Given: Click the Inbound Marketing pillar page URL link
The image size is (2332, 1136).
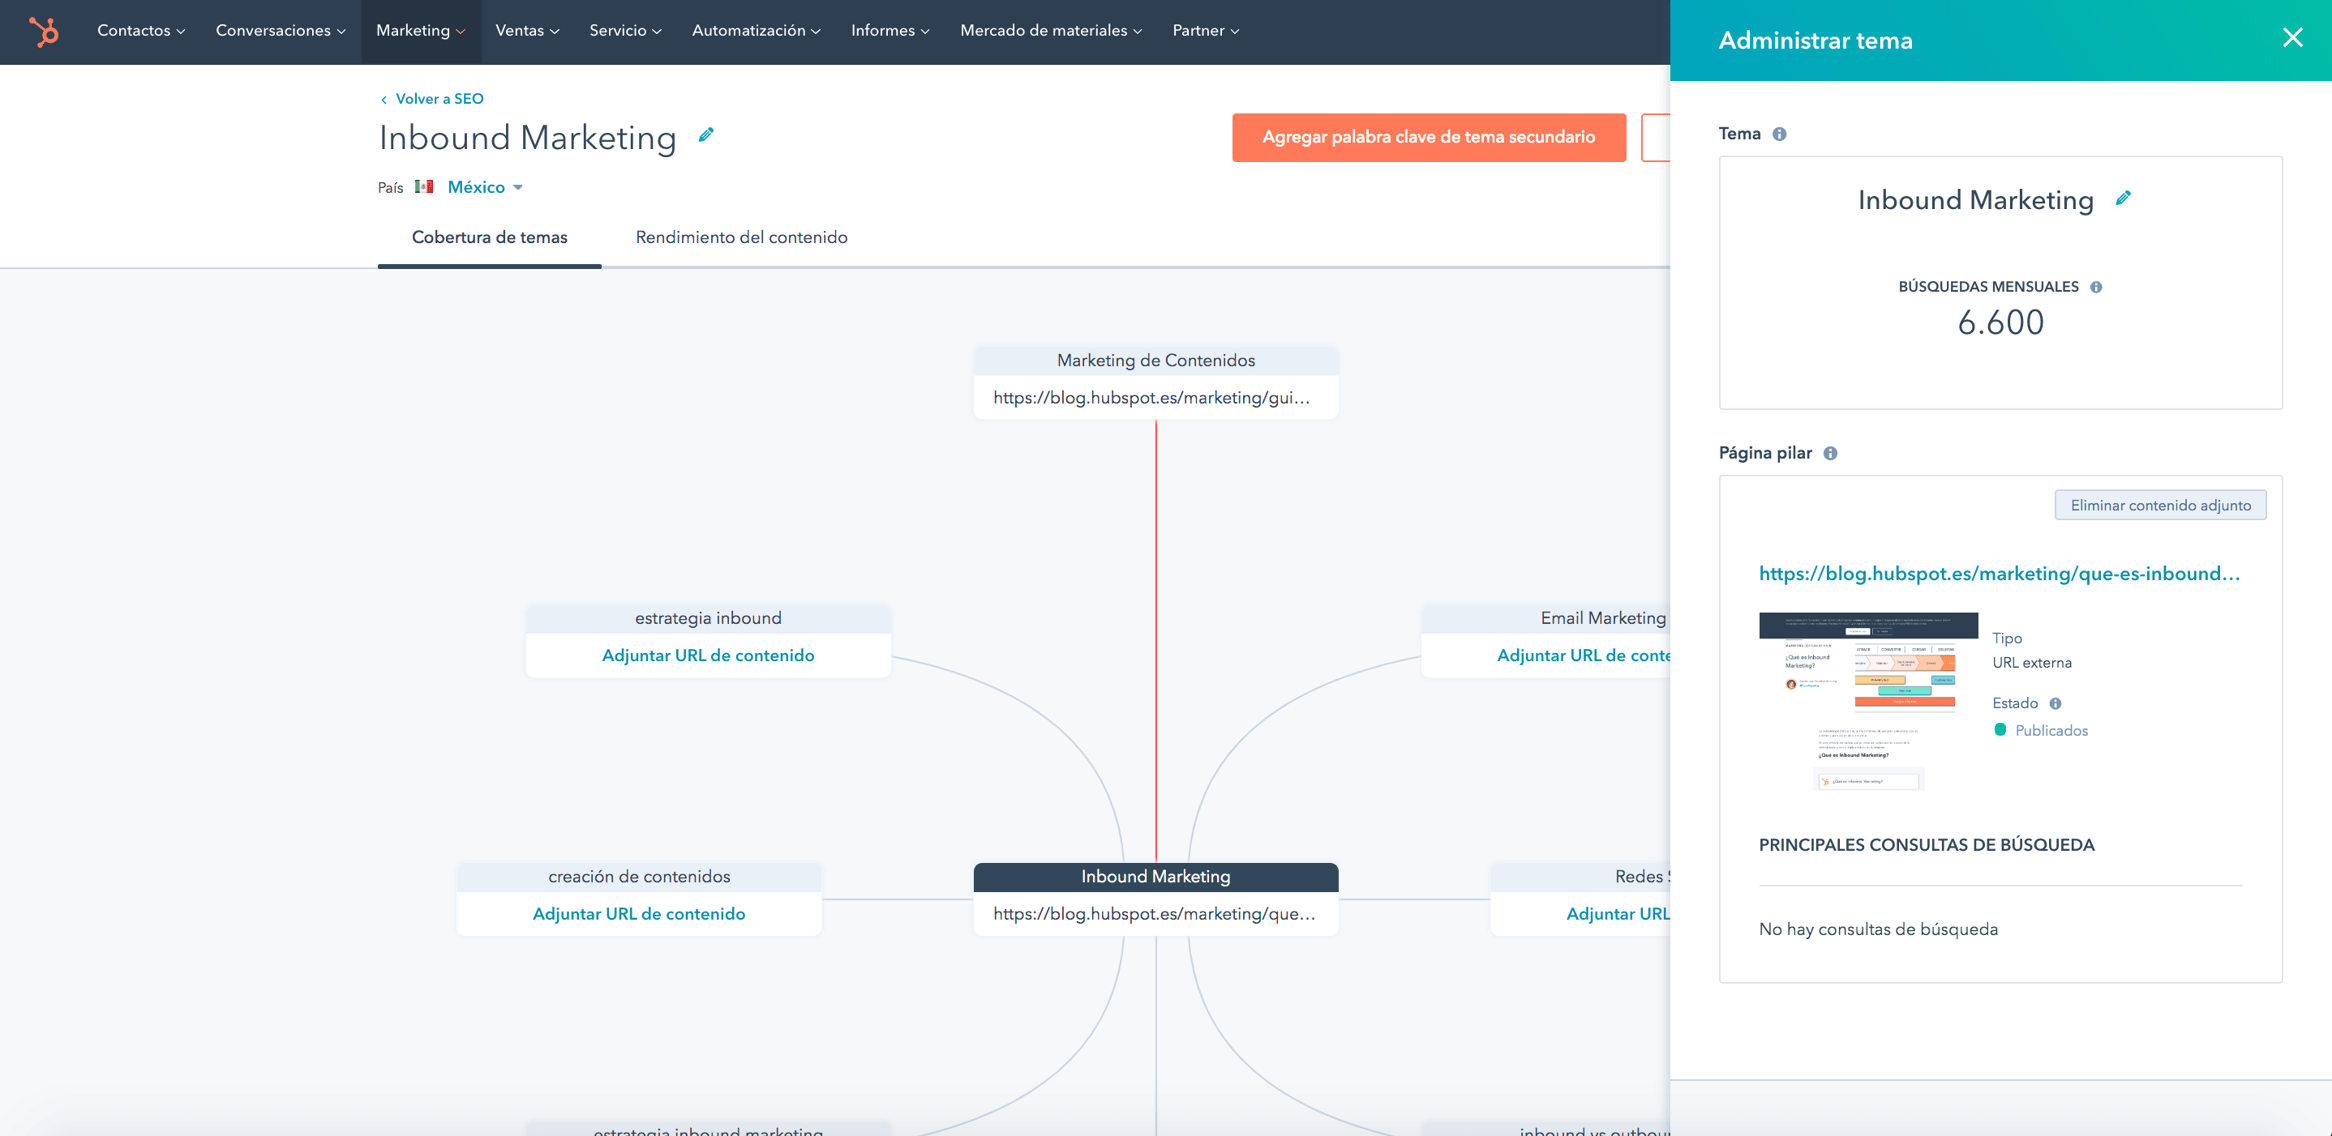Looking at the screenshot, I should (1997, 572).
